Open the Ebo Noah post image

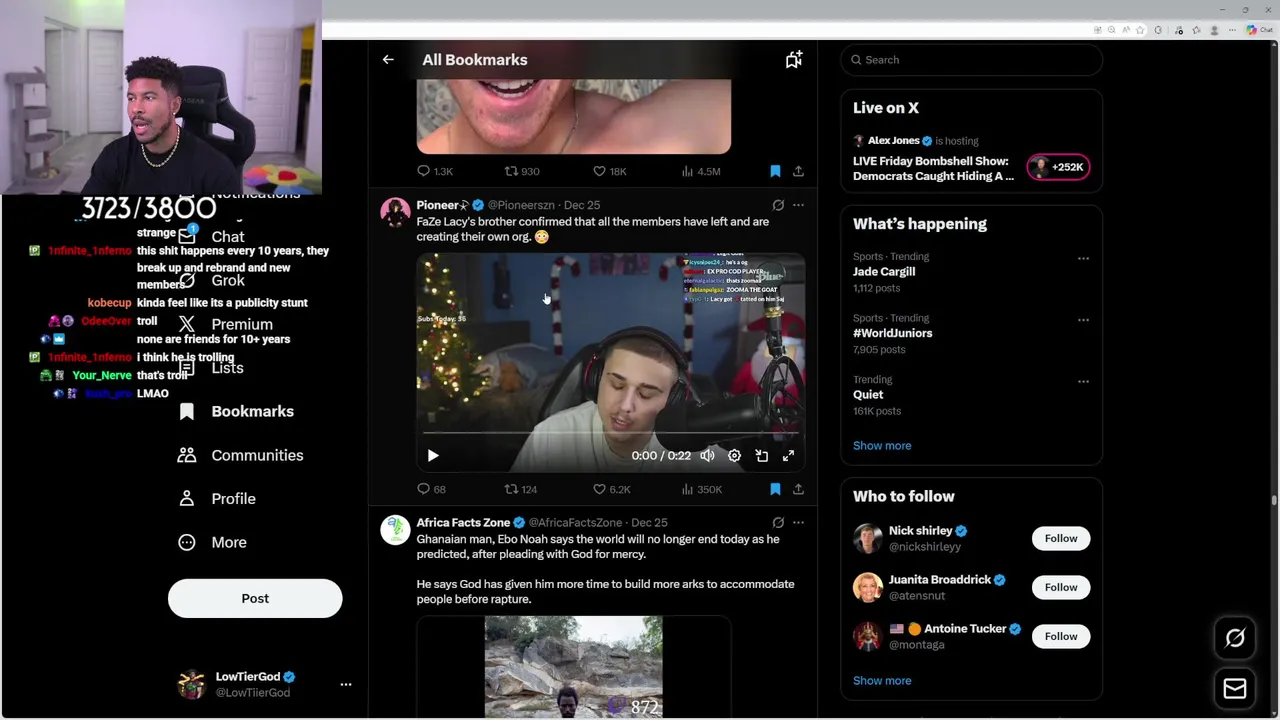point(573,667)
